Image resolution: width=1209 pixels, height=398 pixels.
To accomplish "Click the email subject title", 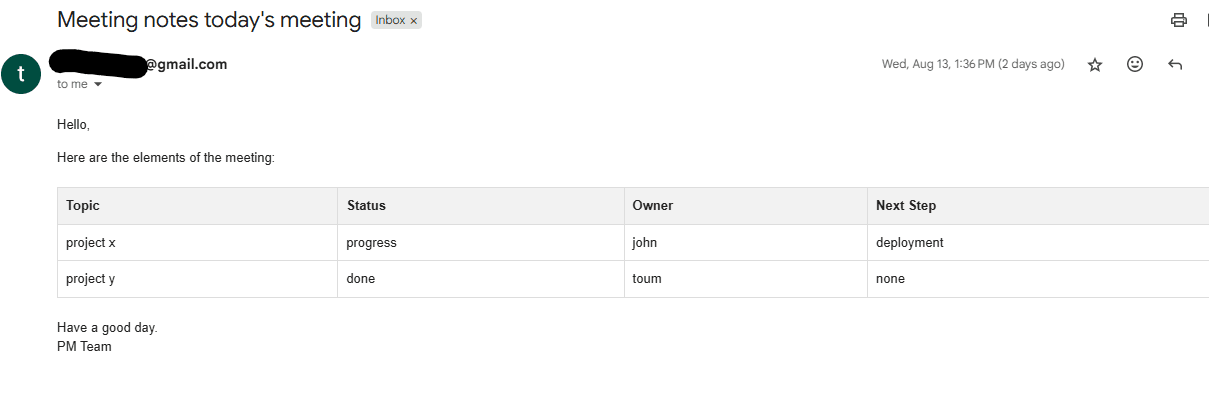I will 209,20.
